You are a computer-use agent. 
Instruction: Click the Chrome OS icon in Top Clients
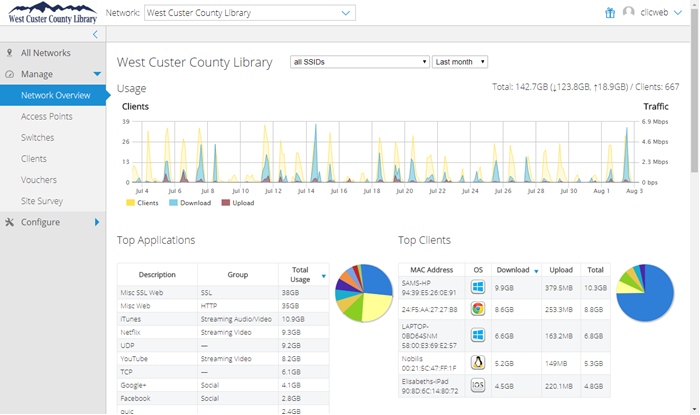[478, 310]
